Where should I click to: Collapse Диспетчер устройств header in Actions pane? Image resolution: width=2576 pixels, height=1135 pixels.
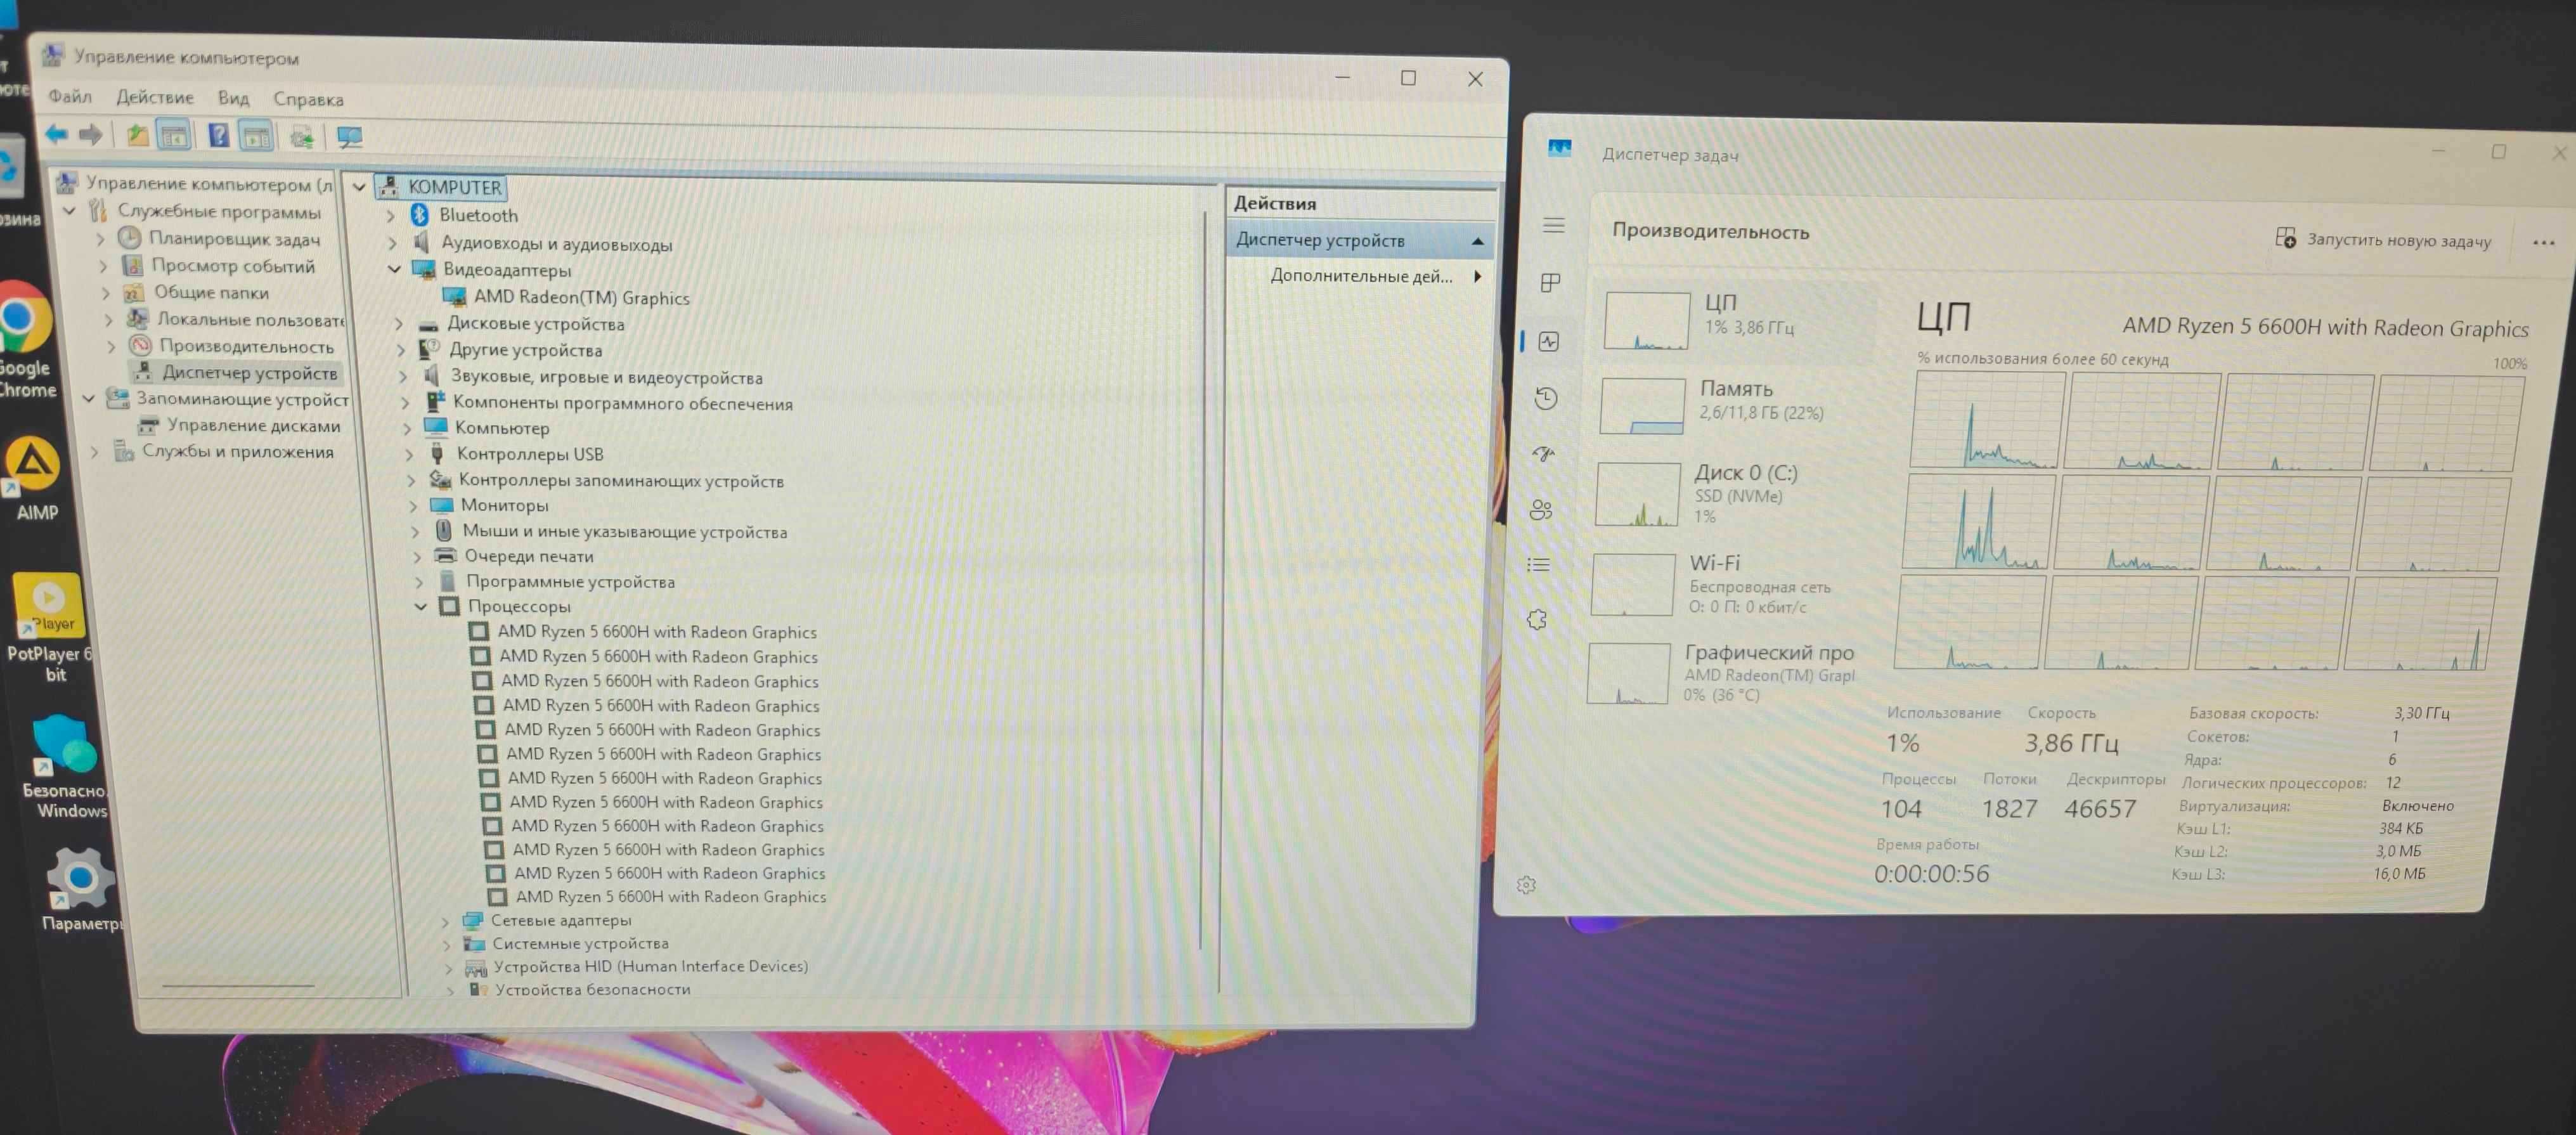point(1477,241)
